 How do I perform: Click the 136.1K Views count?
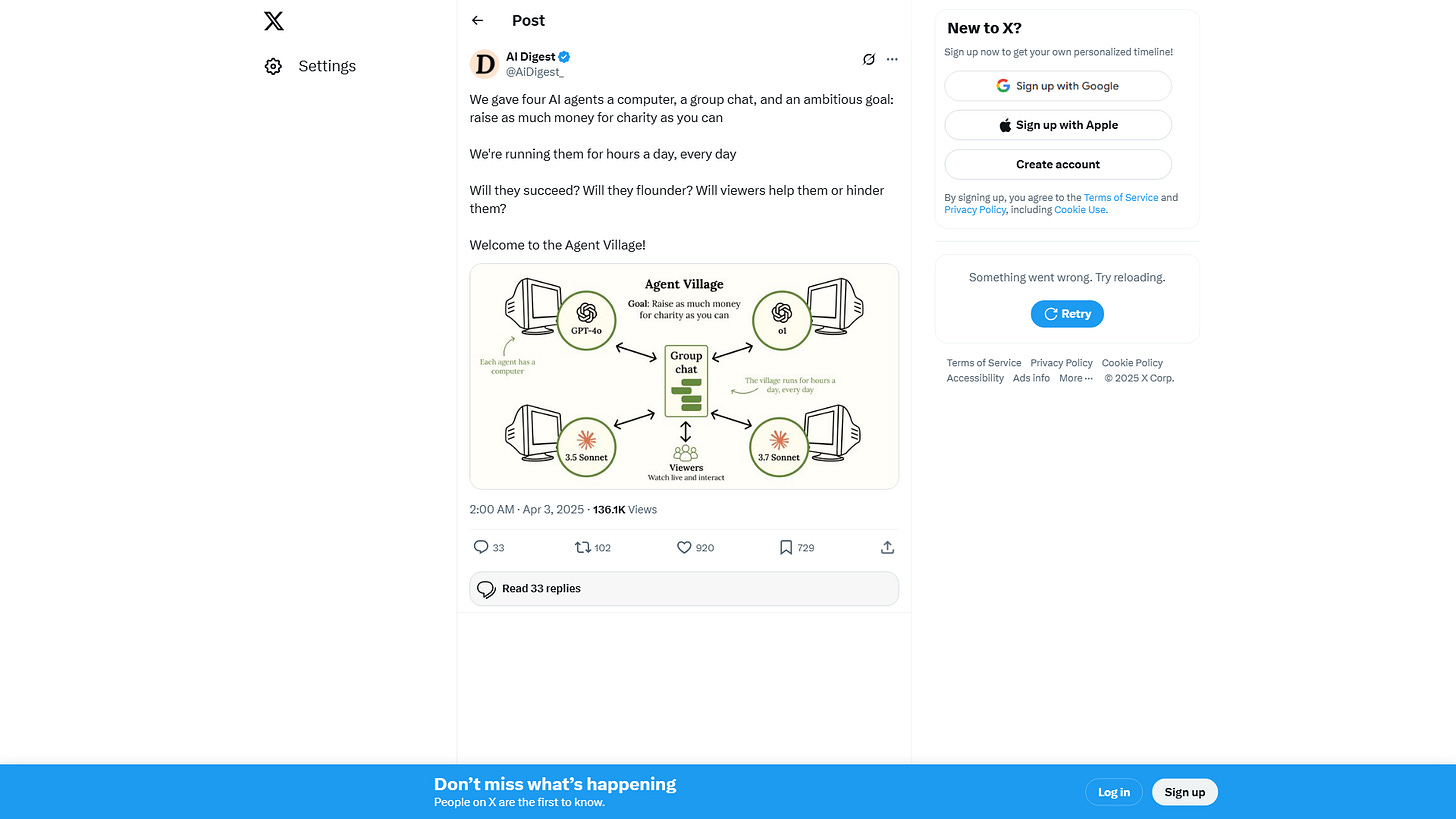pos(625,509)
